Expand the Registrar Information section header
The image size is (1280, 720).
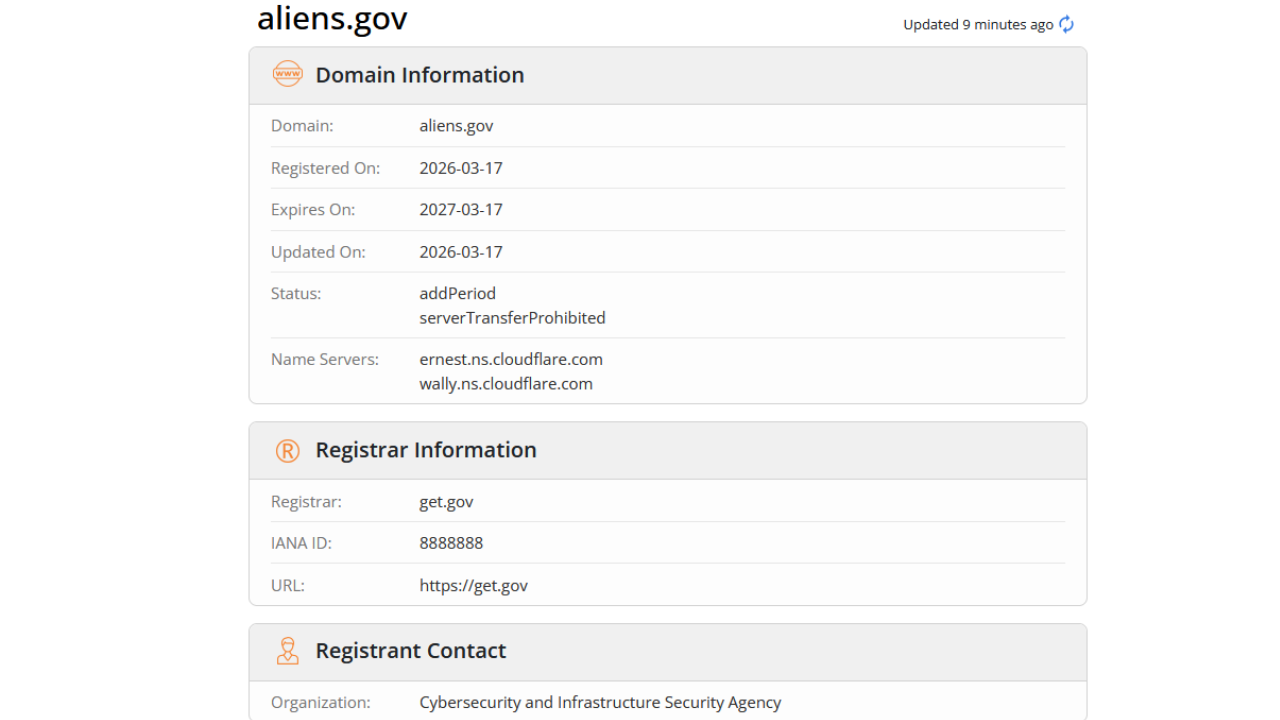pyautogui.click(x=426, y=450)
